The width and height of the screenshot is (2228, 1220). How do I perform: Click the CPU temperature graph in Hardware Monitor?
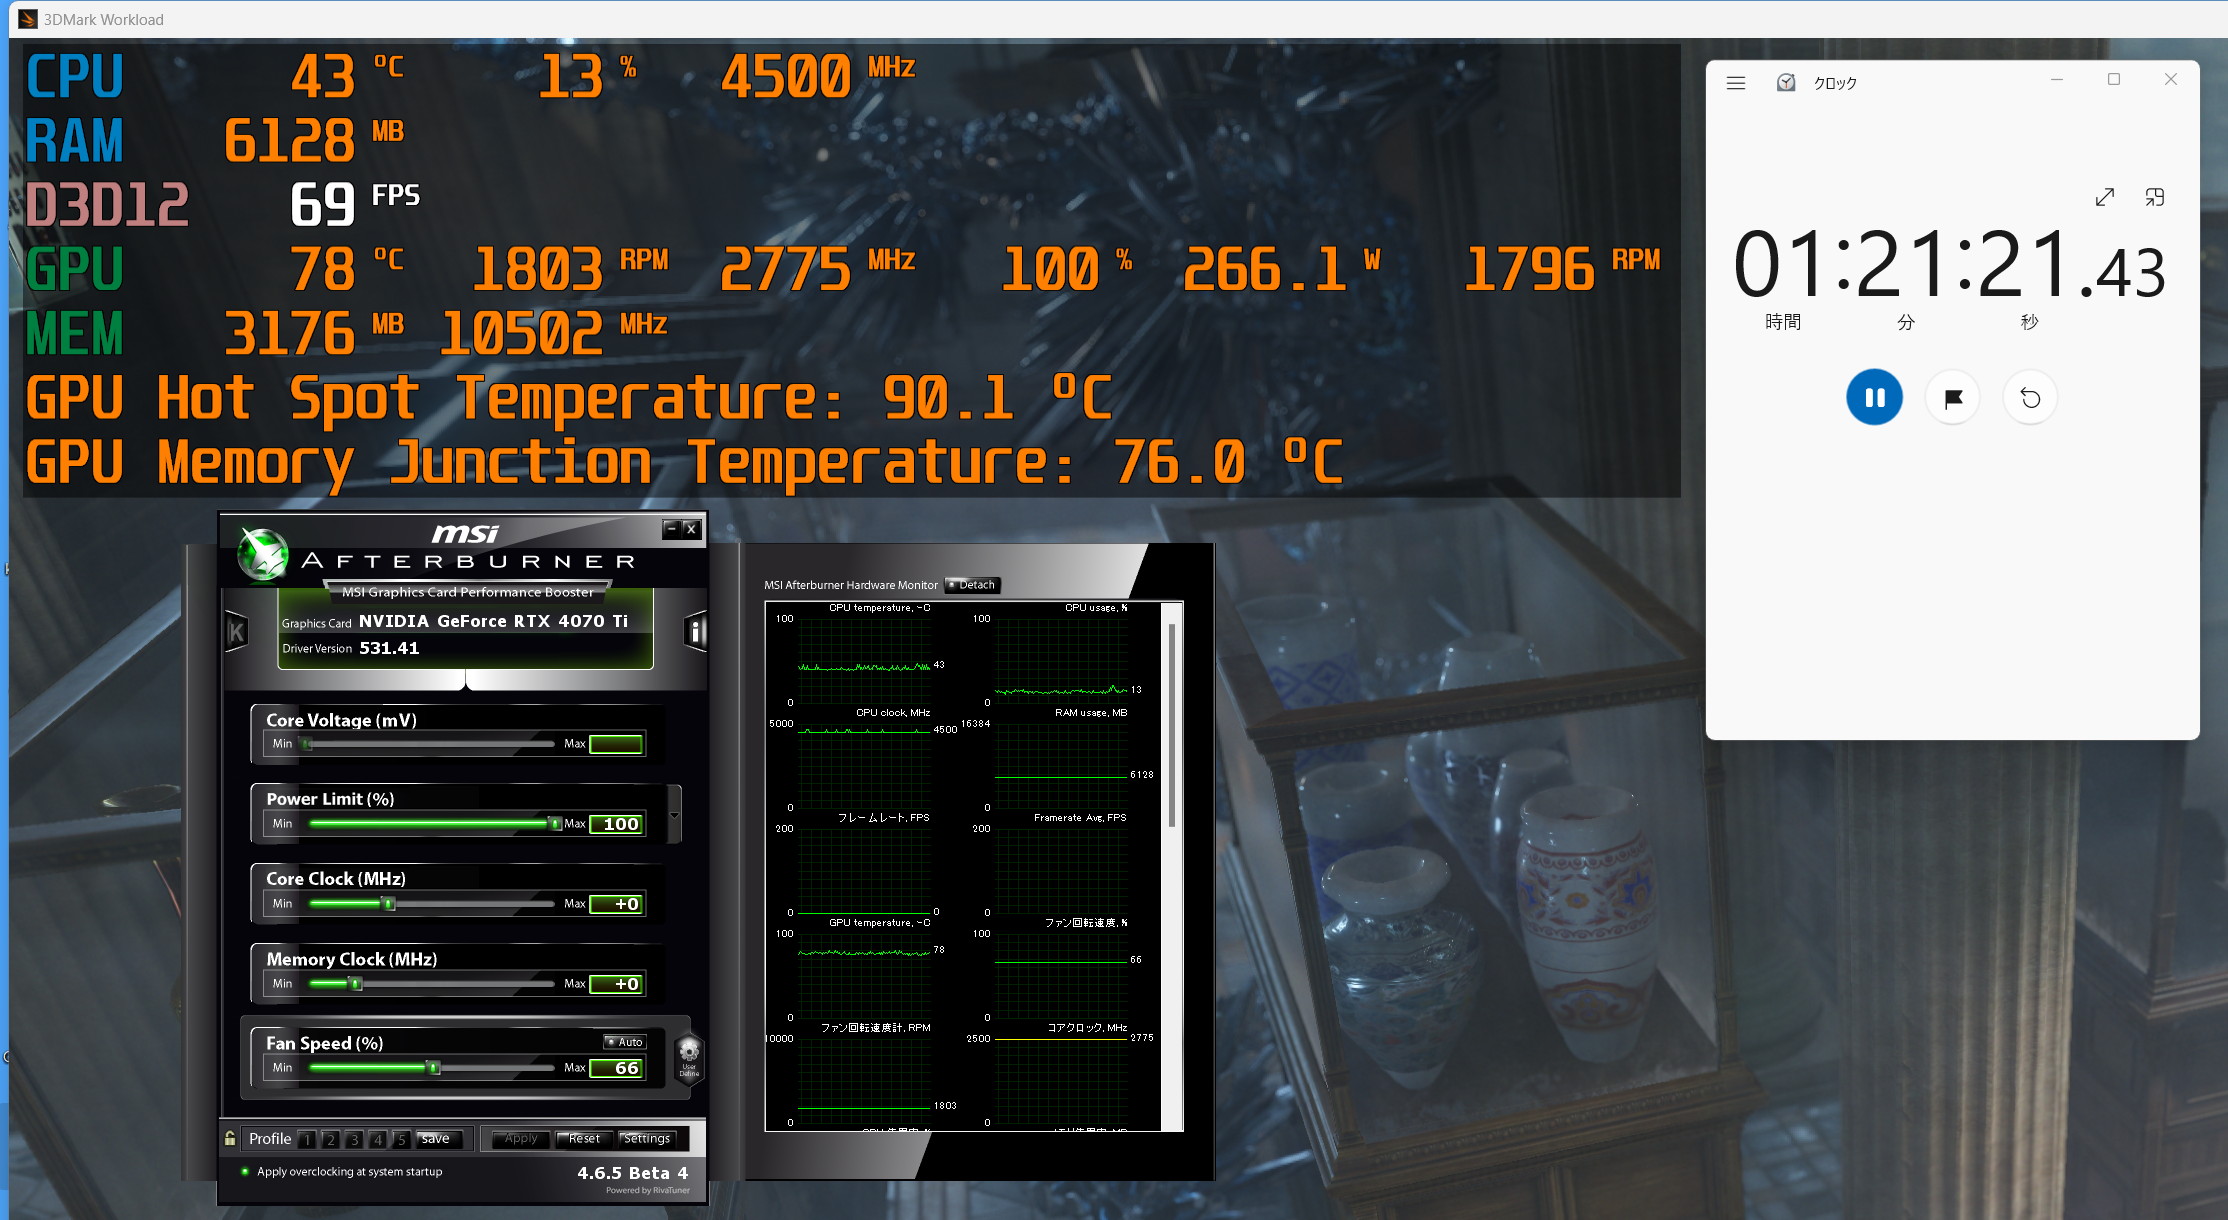point(865,660)
